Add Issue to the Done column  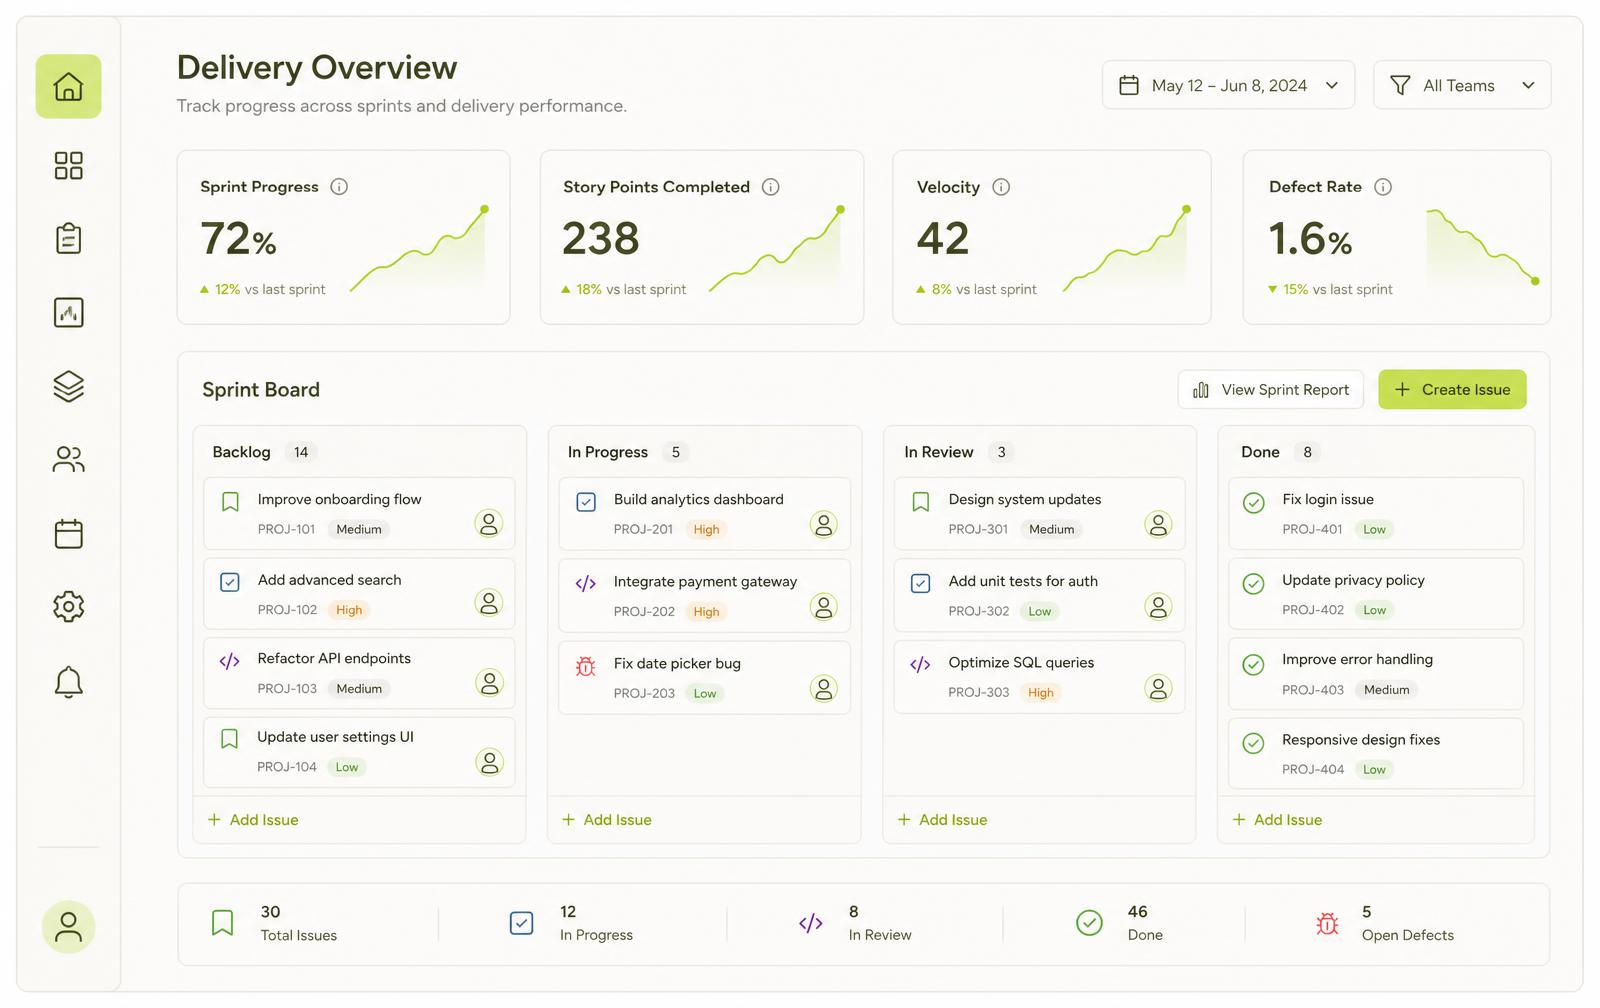coord(1277,820)
